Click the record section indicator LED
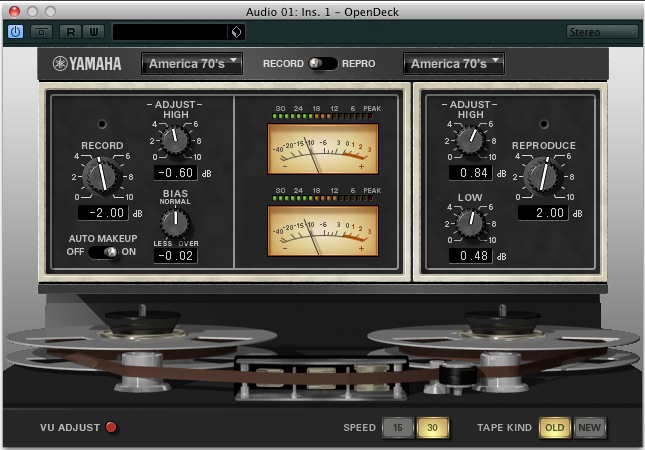The image size is (645, 450). pyautogui.click(x=102, y=124)
